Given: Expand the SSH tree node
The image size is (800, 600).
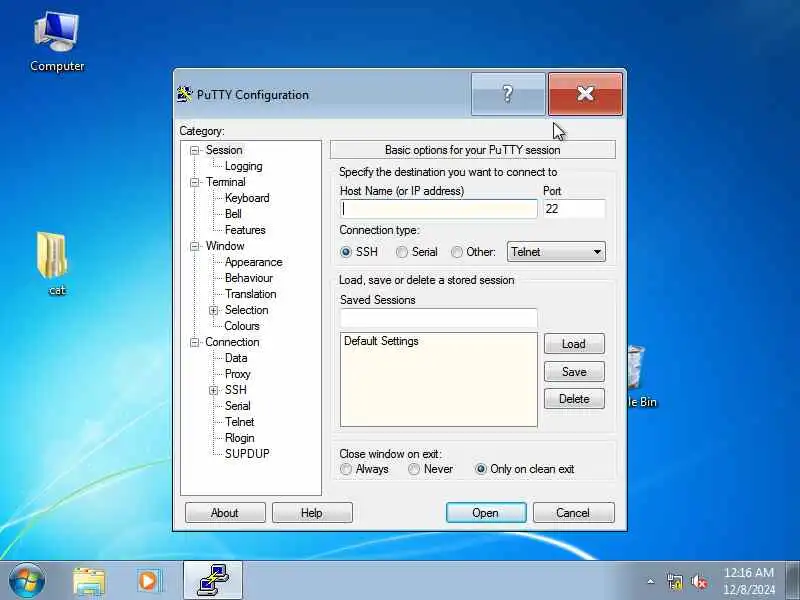Looking at the screenshot, I should [213, 390].
